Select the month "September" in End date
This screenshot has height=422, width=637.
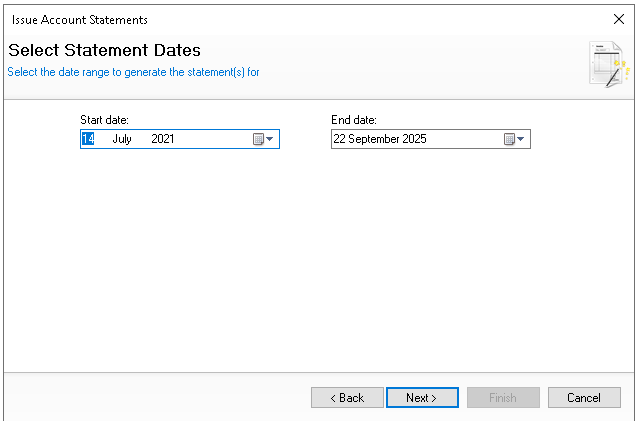pyautogui.click(x=375, y=139)
